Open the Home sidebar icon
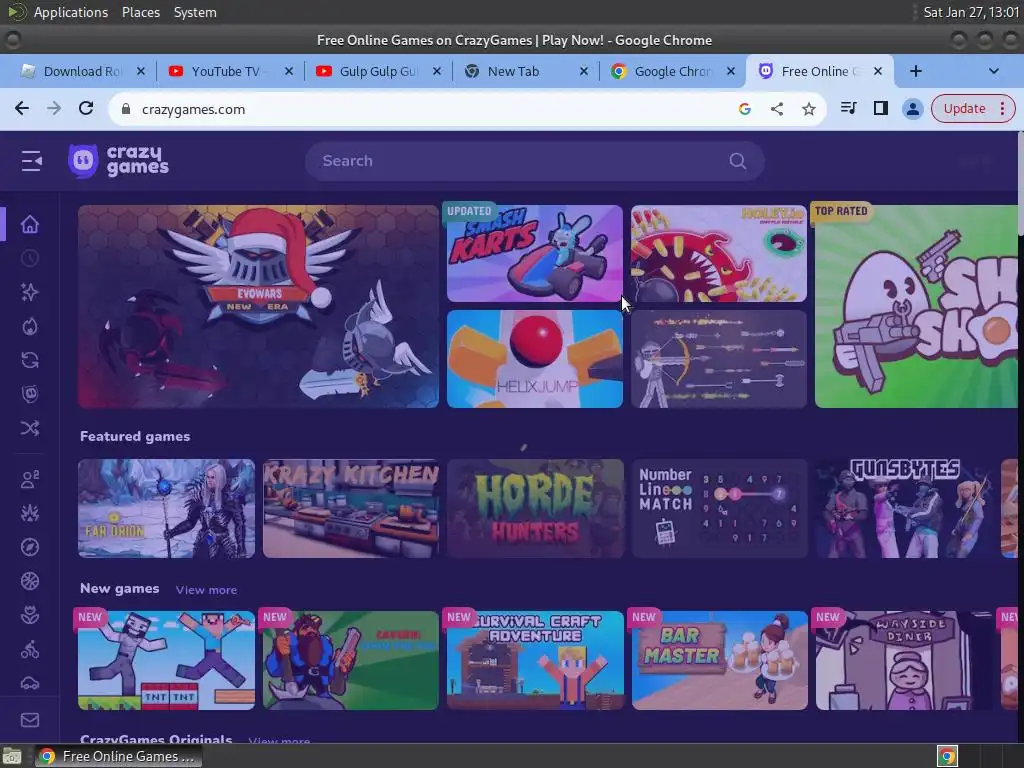The width and height of the screenshot is (1024, 768). tap(29, 224)
